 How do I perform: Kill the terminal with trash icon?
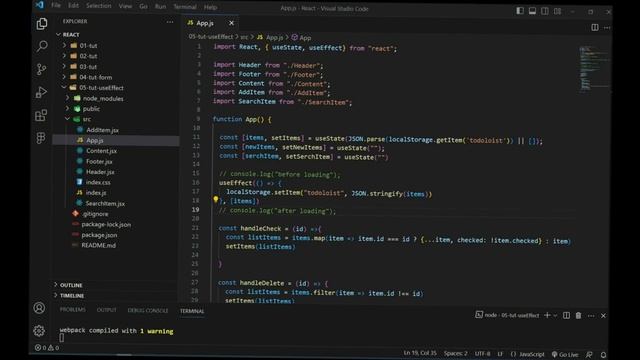pyautogui.click(x=578, y=316)
